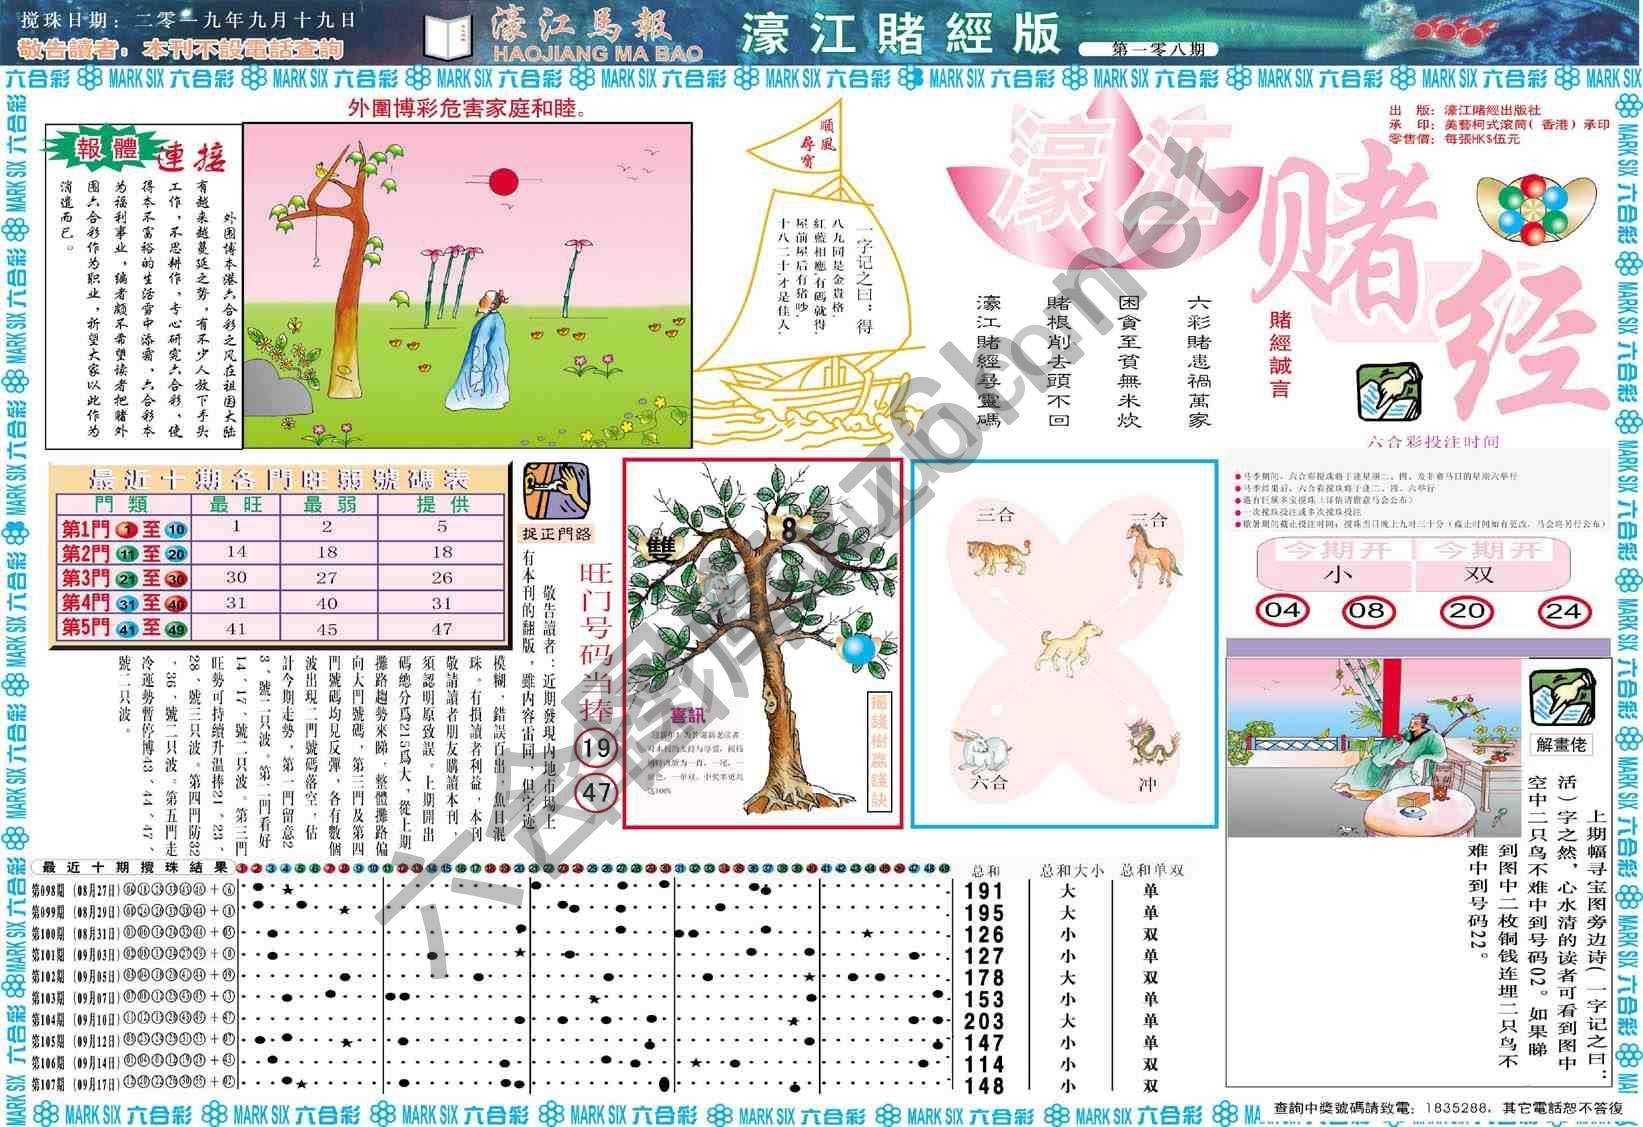This screenshot has width=1643, height=1127.
Task: Select the 第098期 draw result row
Action: click(134, 889)
